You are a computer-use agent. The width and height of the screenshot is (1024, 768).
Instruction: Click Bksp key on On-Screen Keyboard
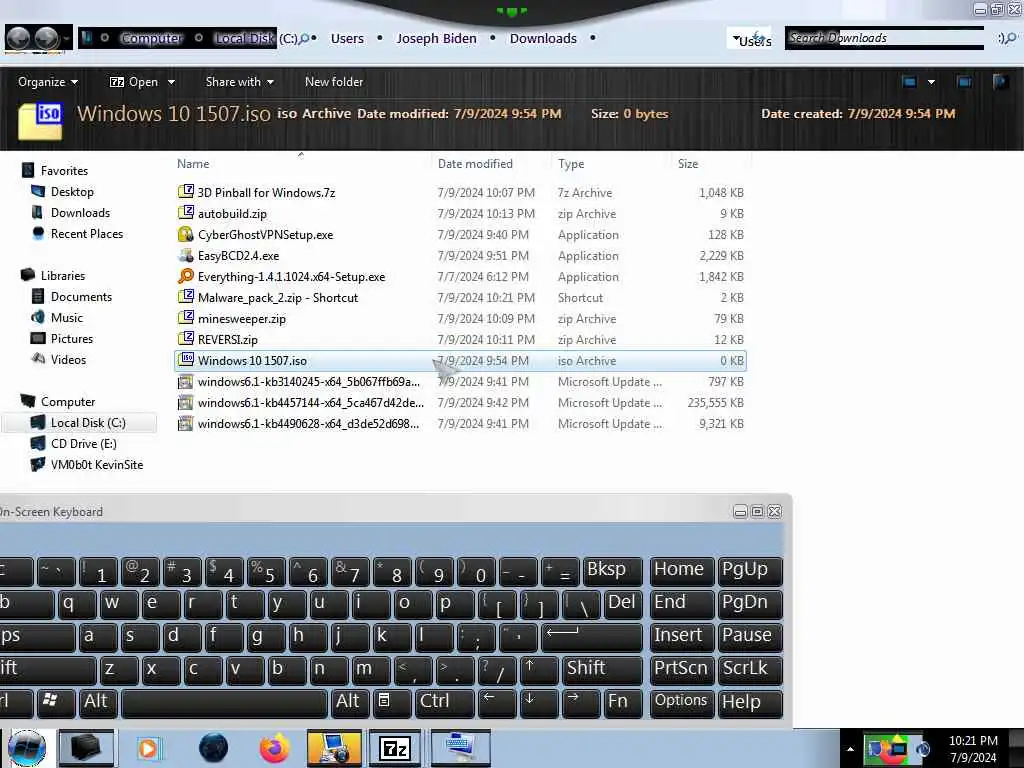(x=611, y=571)
